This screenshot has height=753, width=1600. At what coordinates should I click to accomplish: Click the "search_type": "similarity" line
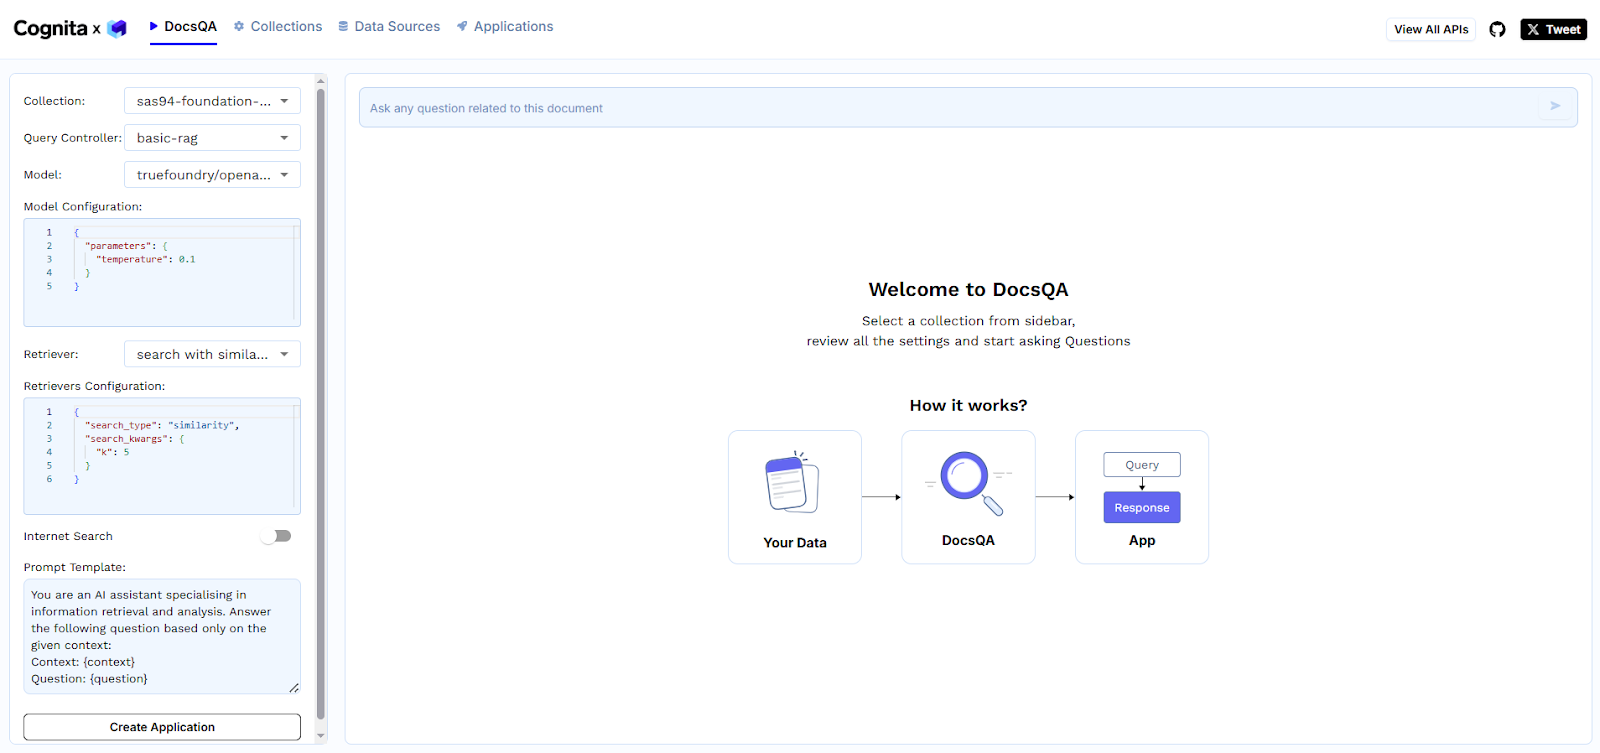[162, 425]
